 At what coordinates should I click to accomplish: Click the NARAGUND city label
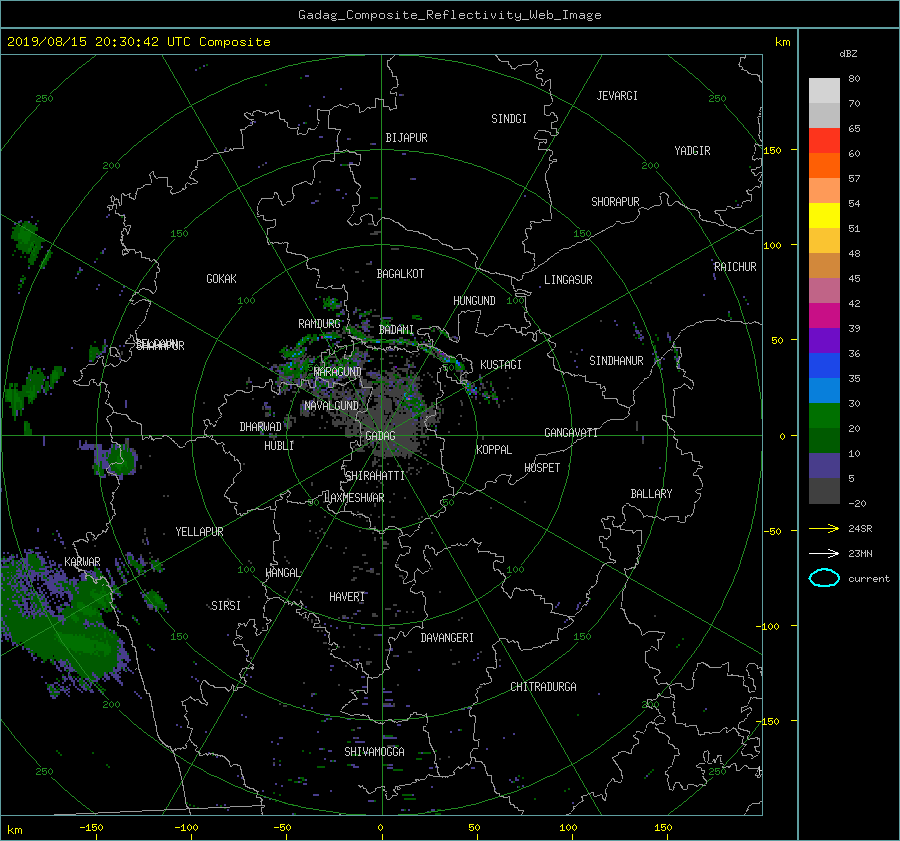[338, 372]
